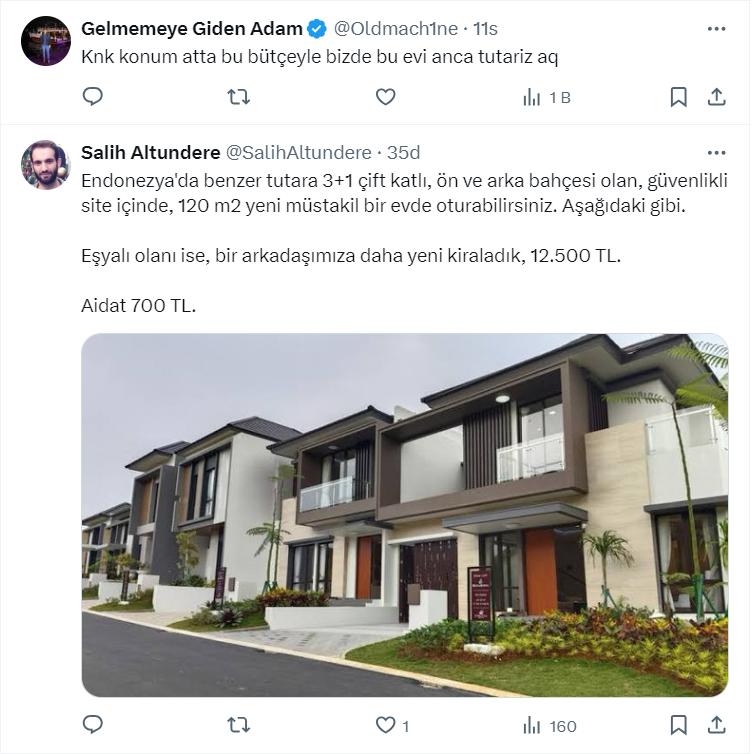Screen dimensions: 752x754
Task: Share Salih Altundere's tweet
Action: (716, 725)
